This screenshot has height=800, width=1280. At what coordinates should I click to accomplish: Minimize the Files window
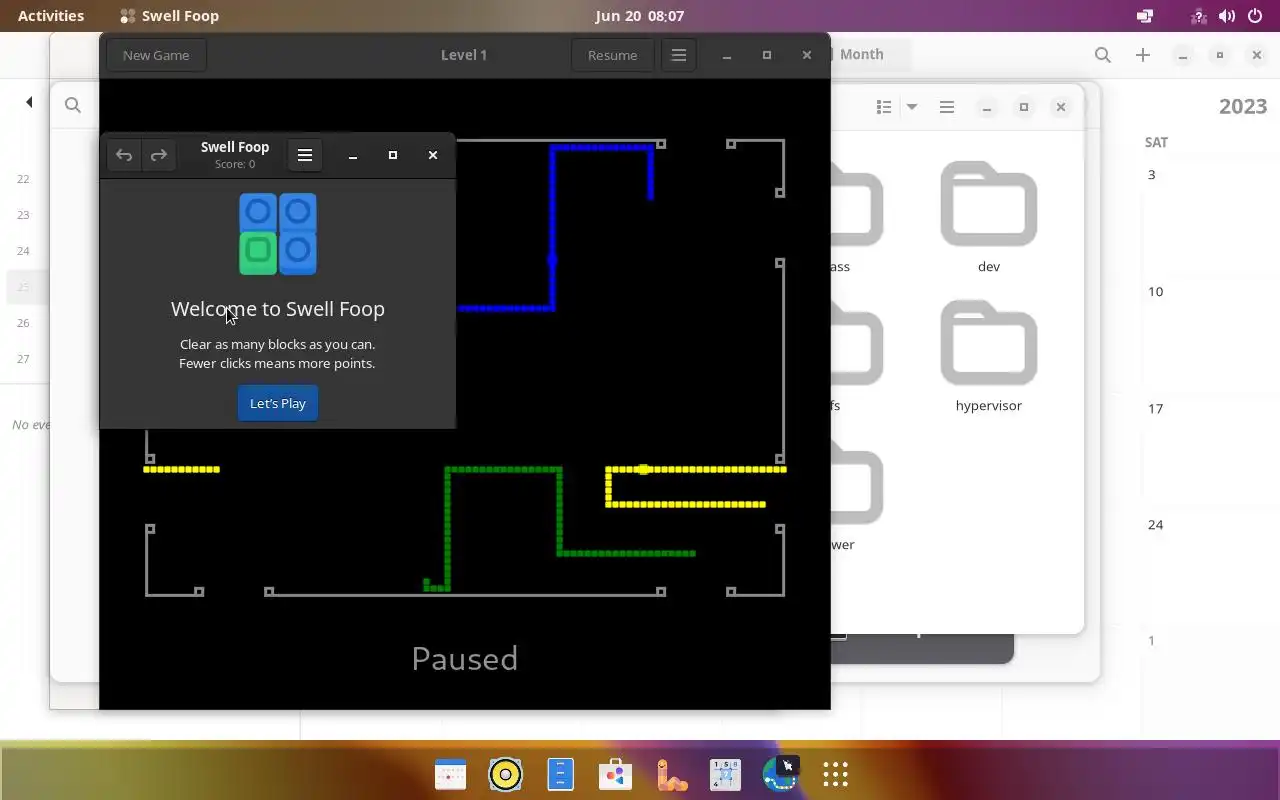[987, 107]
